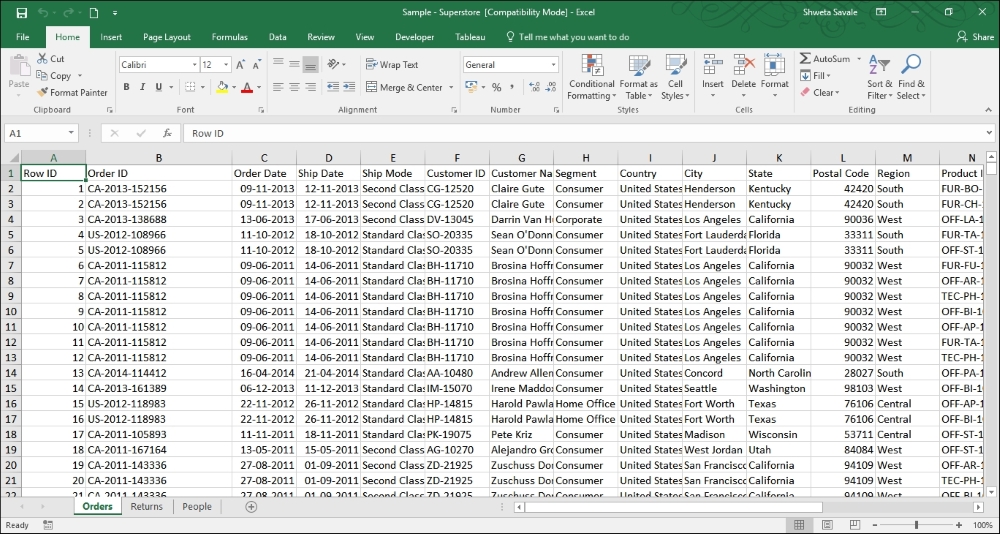Open Sort & Filter menu
The image size is (1000, 534).
pos(879,77)
